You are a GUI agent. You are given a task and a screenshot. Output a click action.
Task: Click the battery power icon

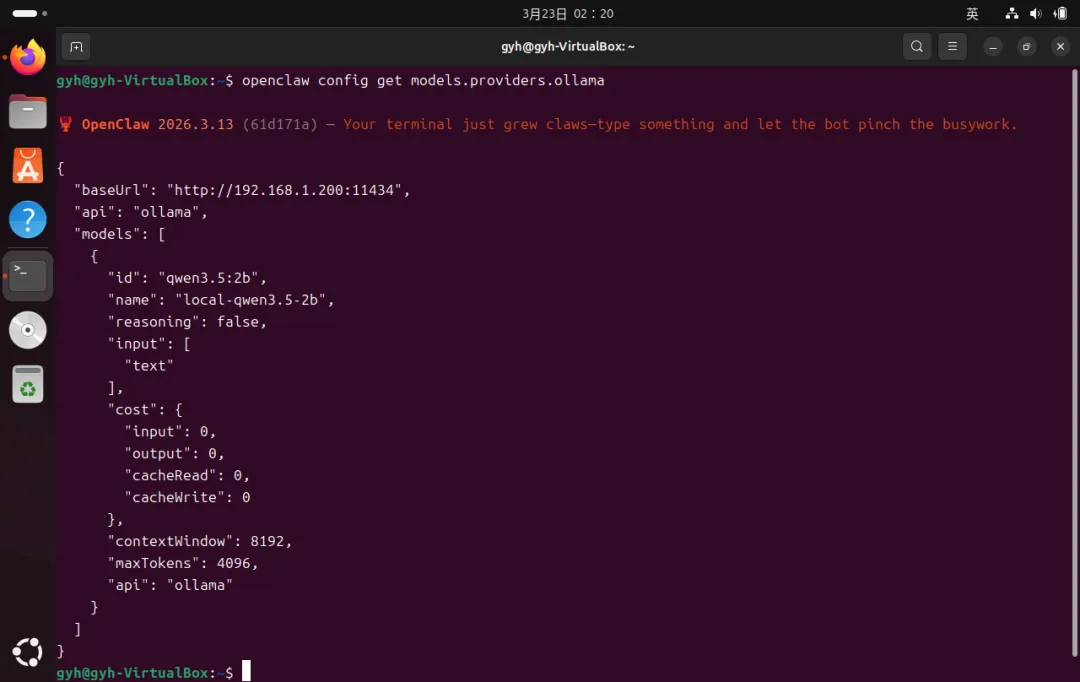(1060, 14)
